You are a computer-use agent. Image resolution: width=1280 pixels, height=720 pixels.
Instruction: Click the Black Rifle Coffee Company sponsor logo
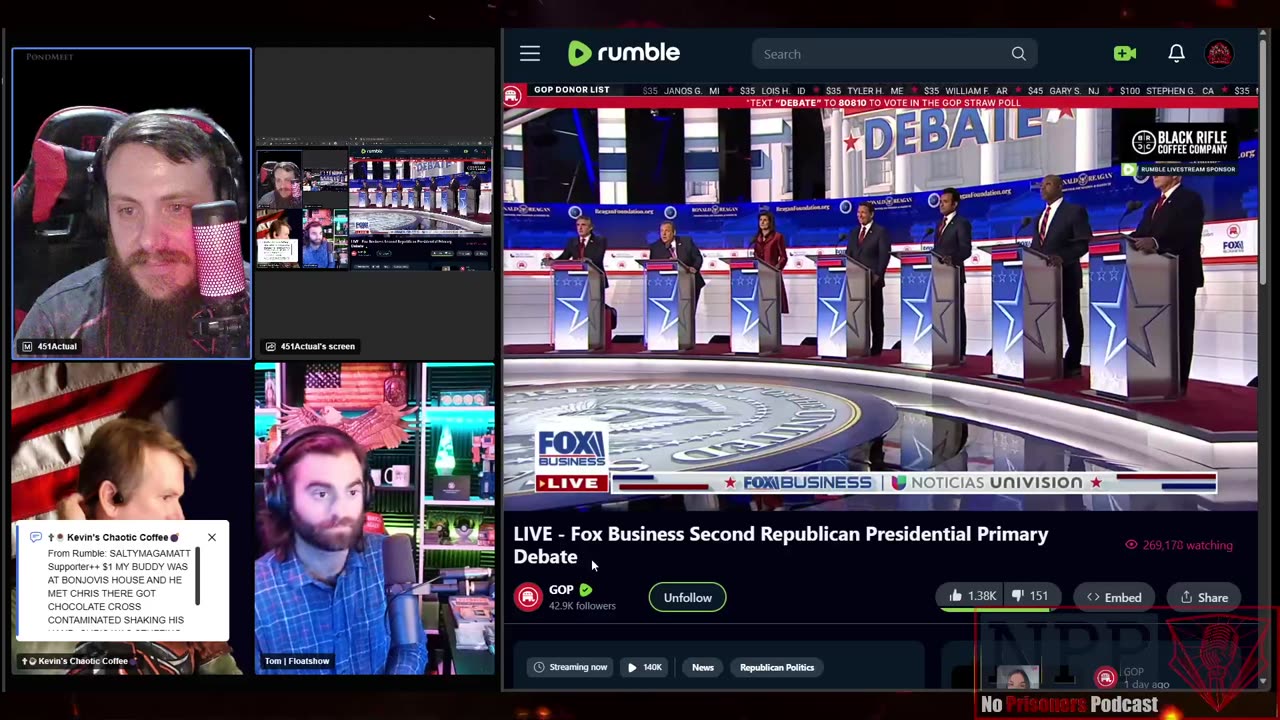(1180, 143)
